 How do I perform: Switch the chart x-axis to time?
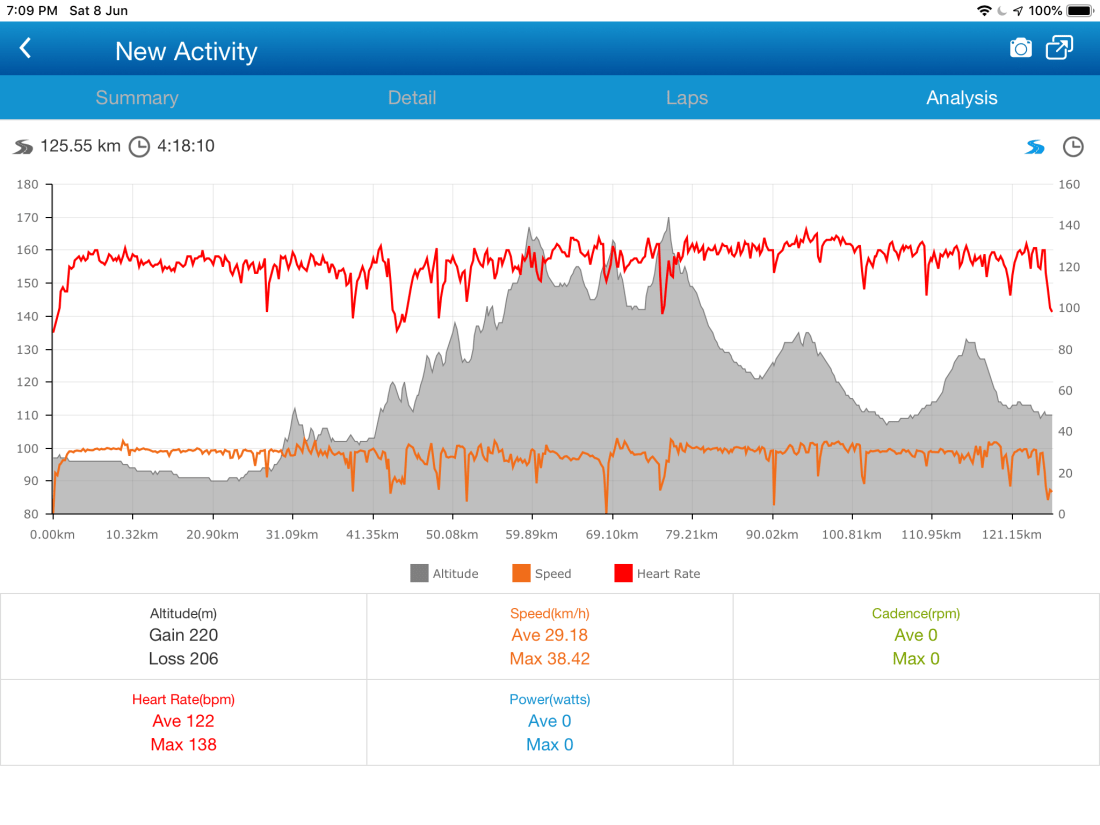(1072, 147)
